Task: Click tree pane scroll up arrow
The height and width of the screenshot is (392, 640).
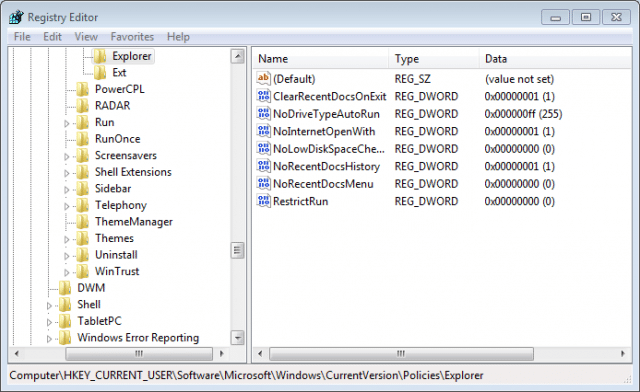Action: click(238, 56)
